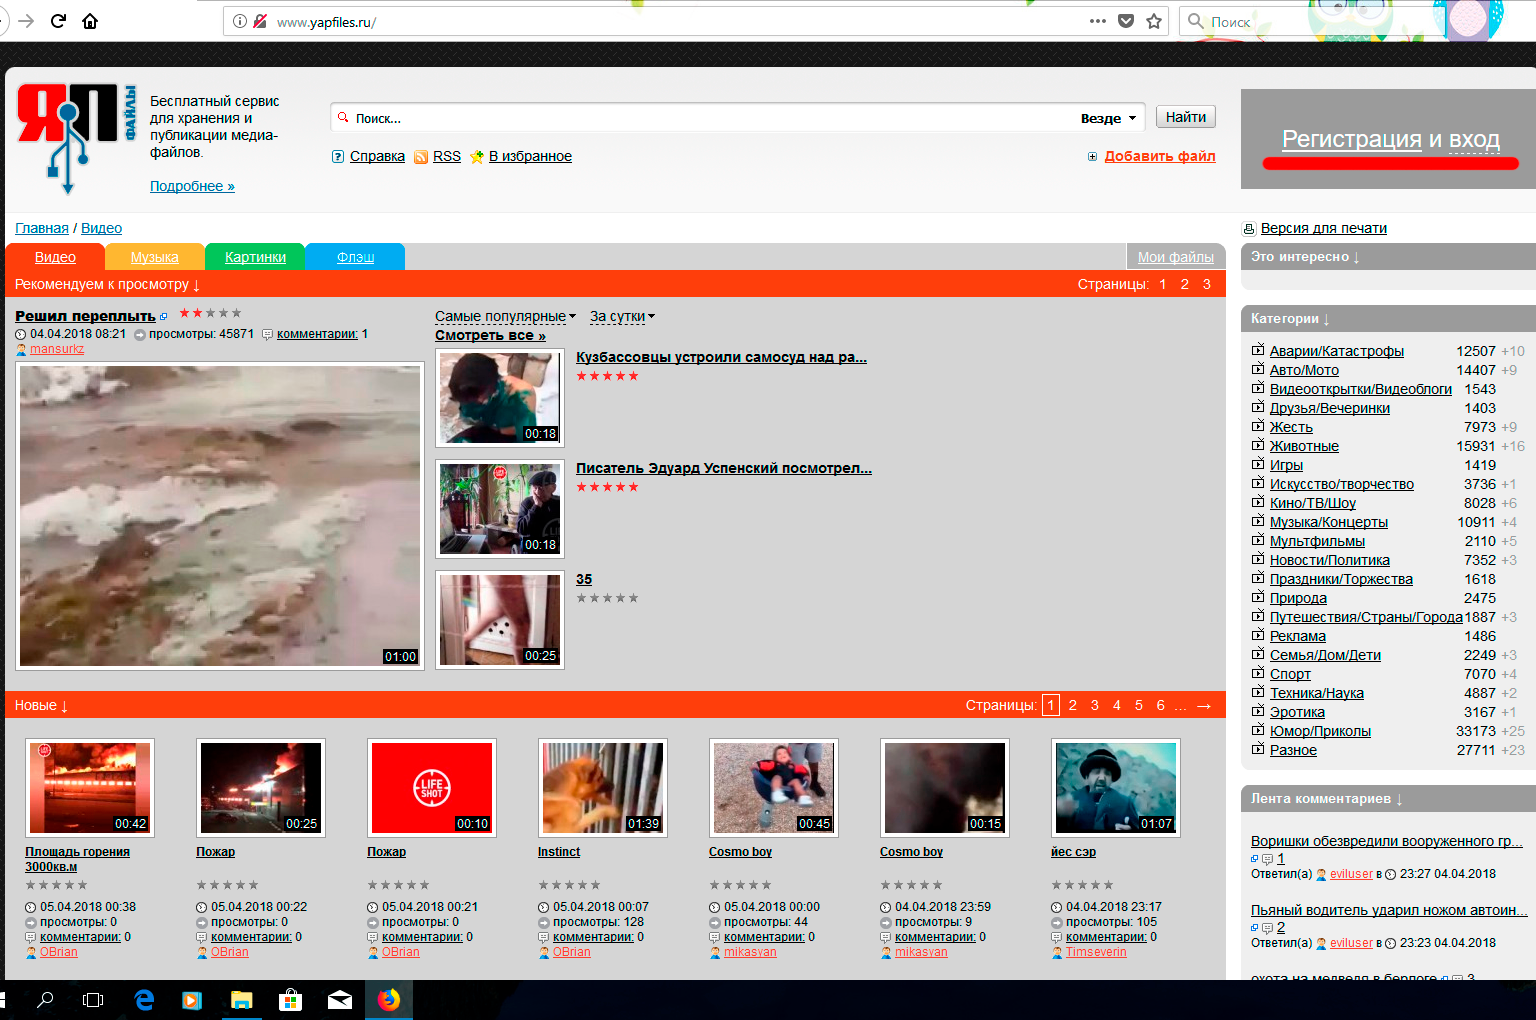Viewport: 1536px width, 1020px height.
Task: Rate 'Решил переплыть' with the star rating
Action: click(x=210, y=313)
